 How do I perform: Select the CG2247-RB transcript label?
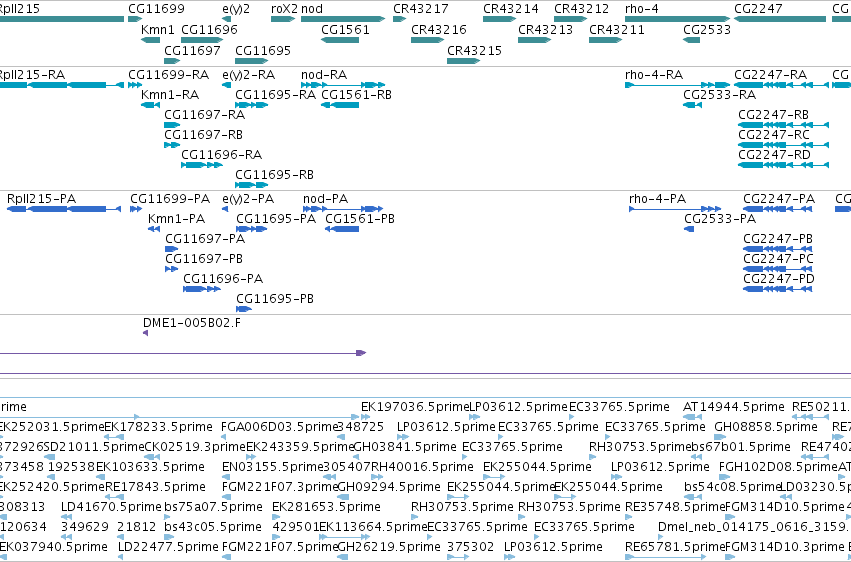coord(773,115)
